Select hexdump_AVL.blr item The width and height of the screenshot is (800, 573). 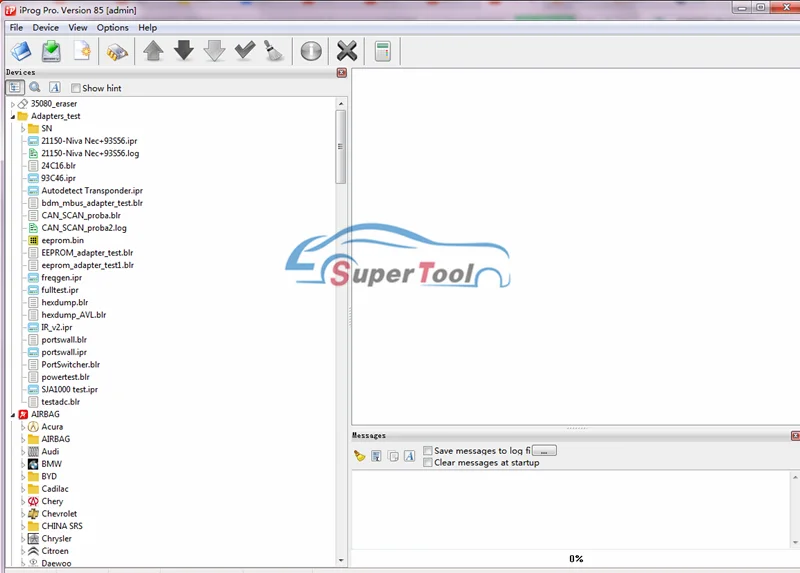point(73,315)
